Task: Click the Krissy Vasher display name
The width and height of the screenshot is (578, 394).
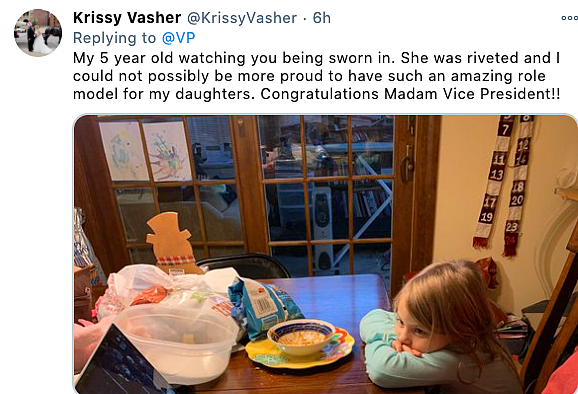Action: 127,18
